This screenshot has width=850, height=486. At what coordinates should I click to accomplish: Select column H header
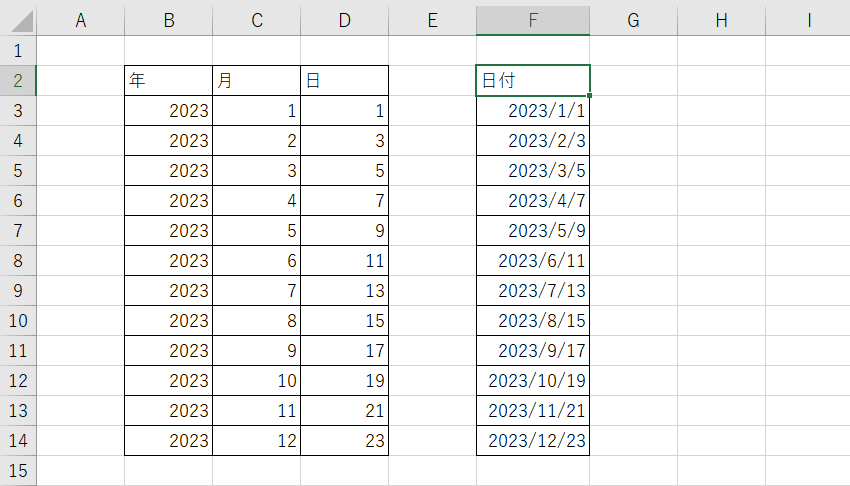click(721, 20)
